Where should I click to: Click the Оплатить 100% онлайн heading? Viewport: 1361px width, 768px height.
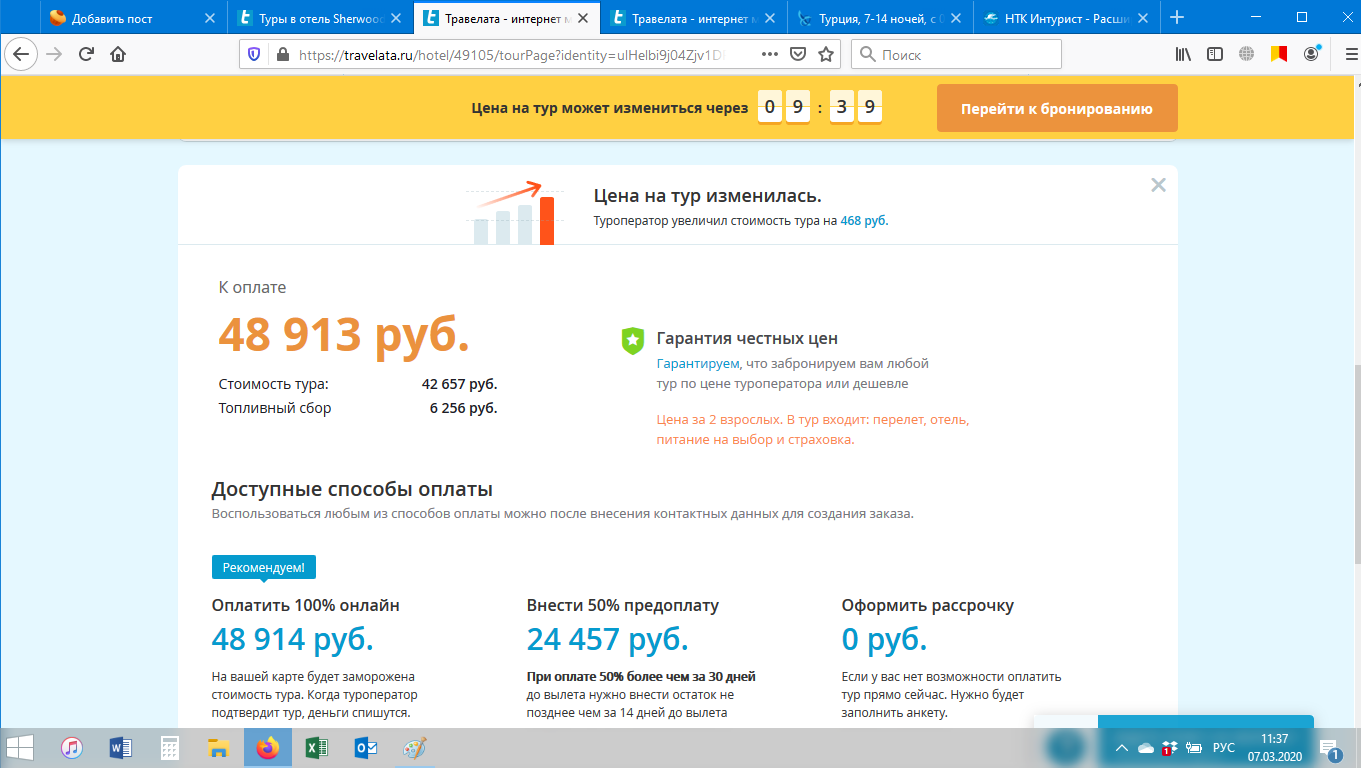click(x=306, y=605)
